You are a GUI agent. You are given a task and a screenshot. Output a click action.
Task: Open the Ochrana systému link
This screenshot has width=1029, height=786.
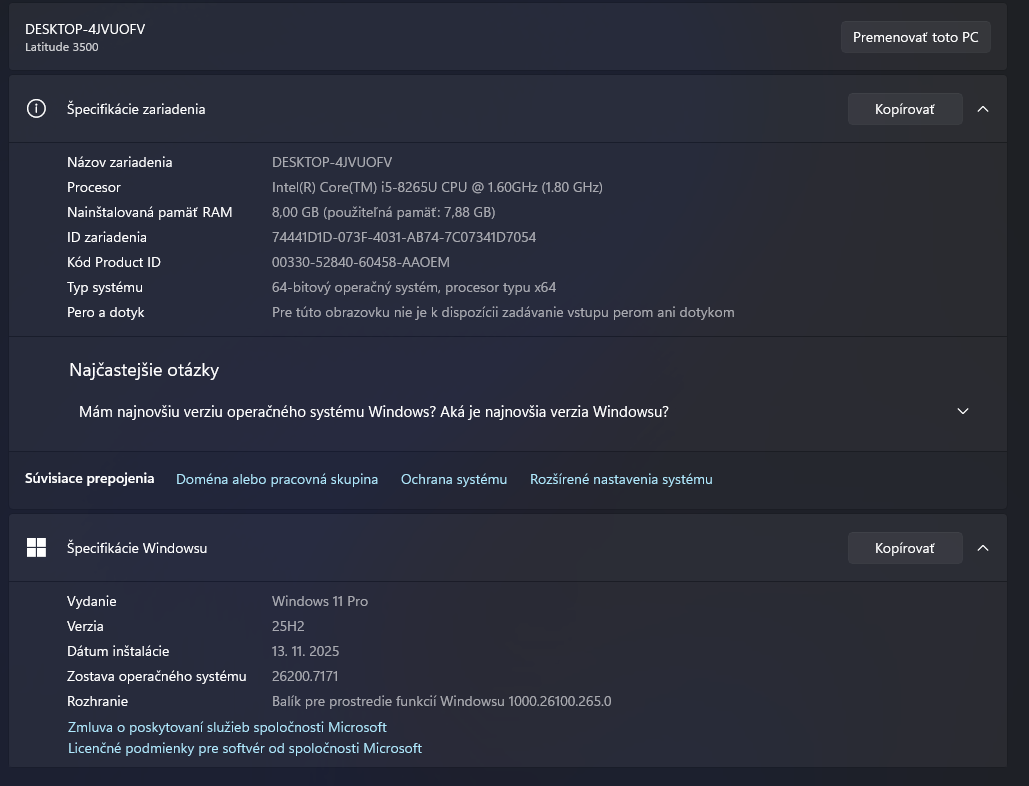point(454,479)
